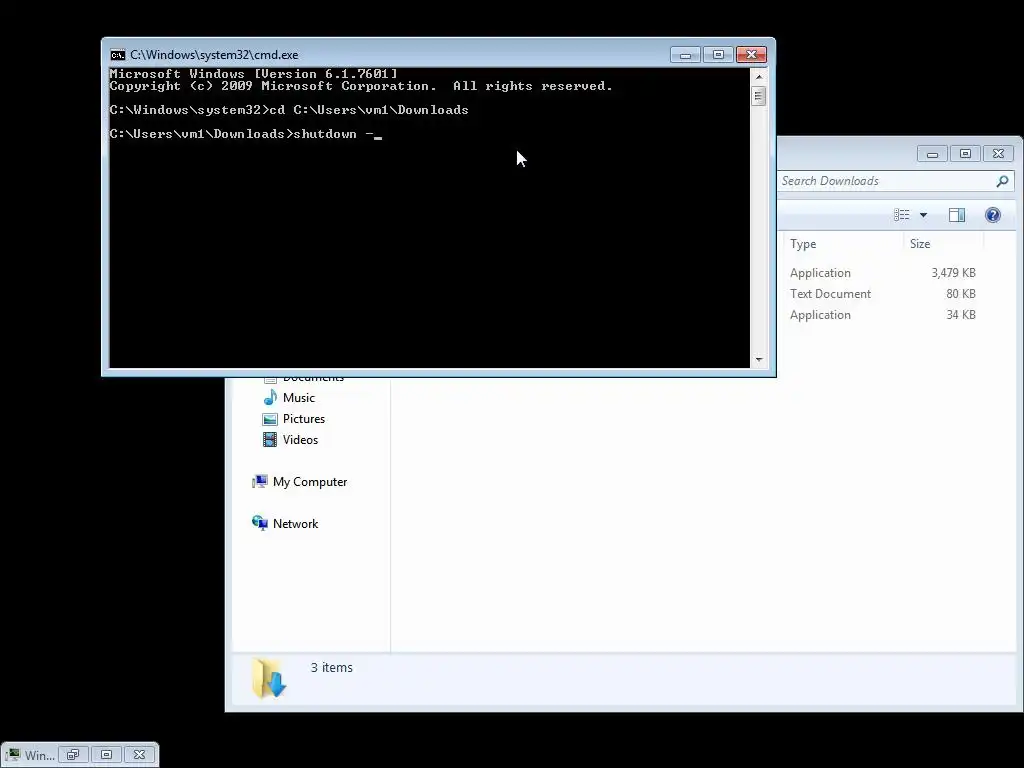Minimize the cmd.exe window

tap(686, 55)
